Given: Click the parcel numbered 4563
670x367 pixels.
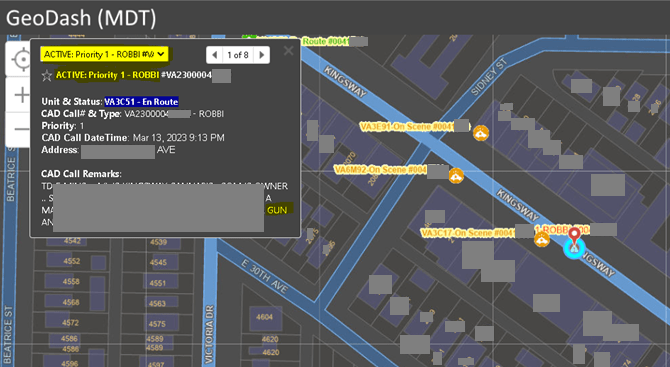Looking at the screenshot, I should pyautogui.click(x=157, y=303).
